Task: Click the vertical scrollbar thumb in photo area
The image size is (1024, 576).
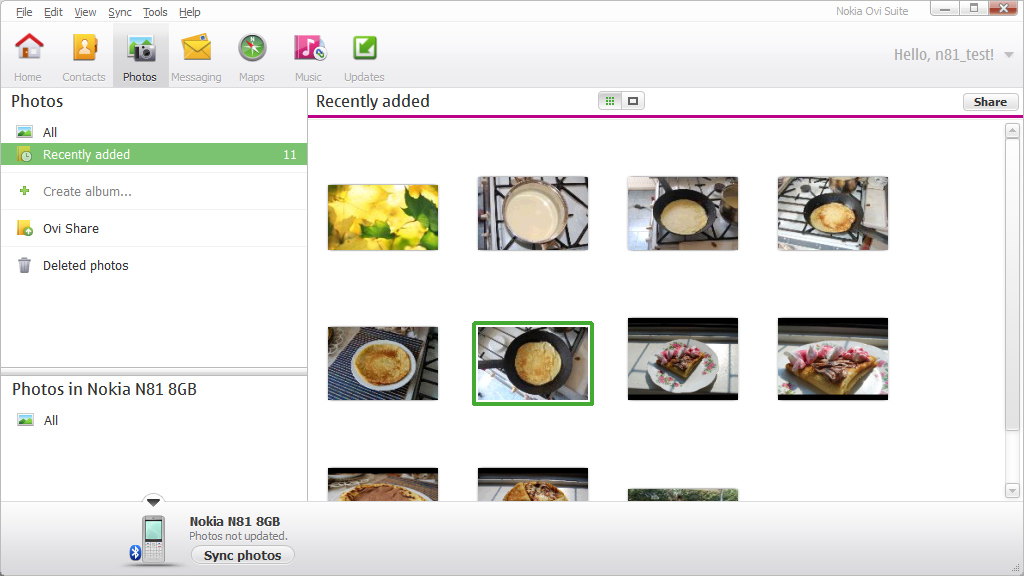Action: [1012, 284]
